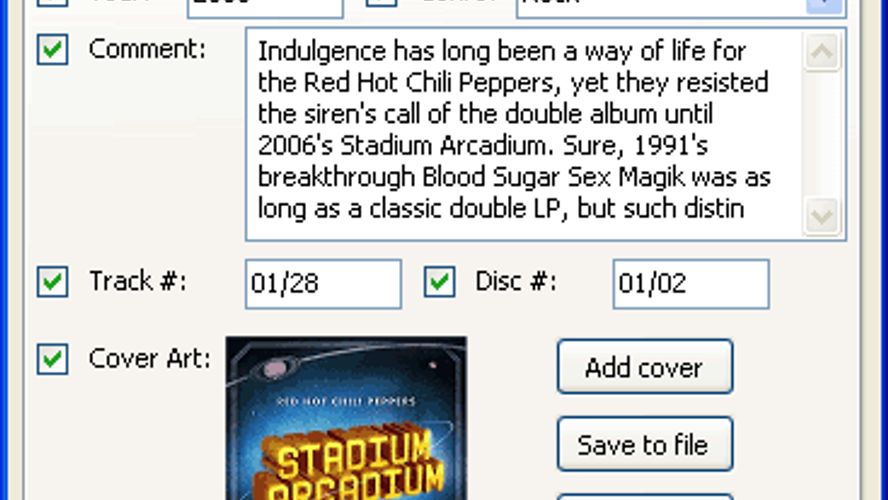Viewport: 888px width, 500px height.
Task: Click the comment scrollbar down arrow
Action: coord(822,216)
